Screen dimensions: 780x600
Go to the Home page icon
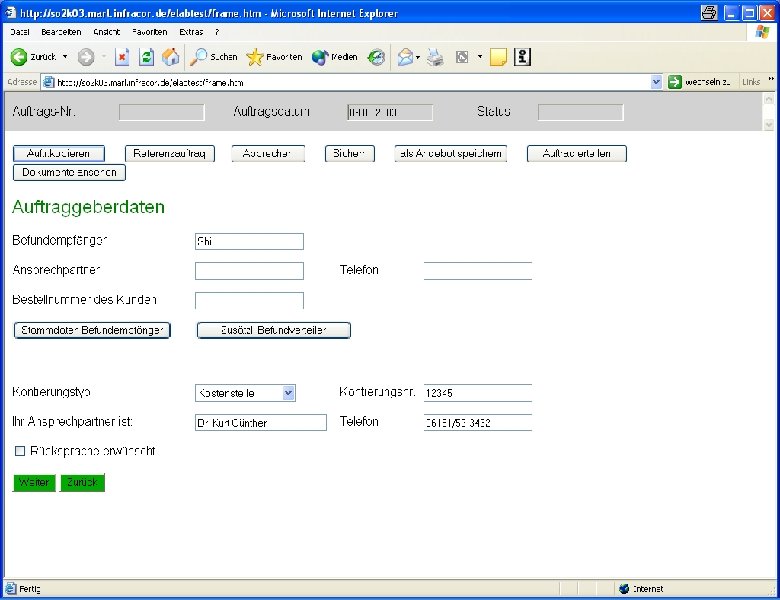pyautogui.click(x=171, y=57)
